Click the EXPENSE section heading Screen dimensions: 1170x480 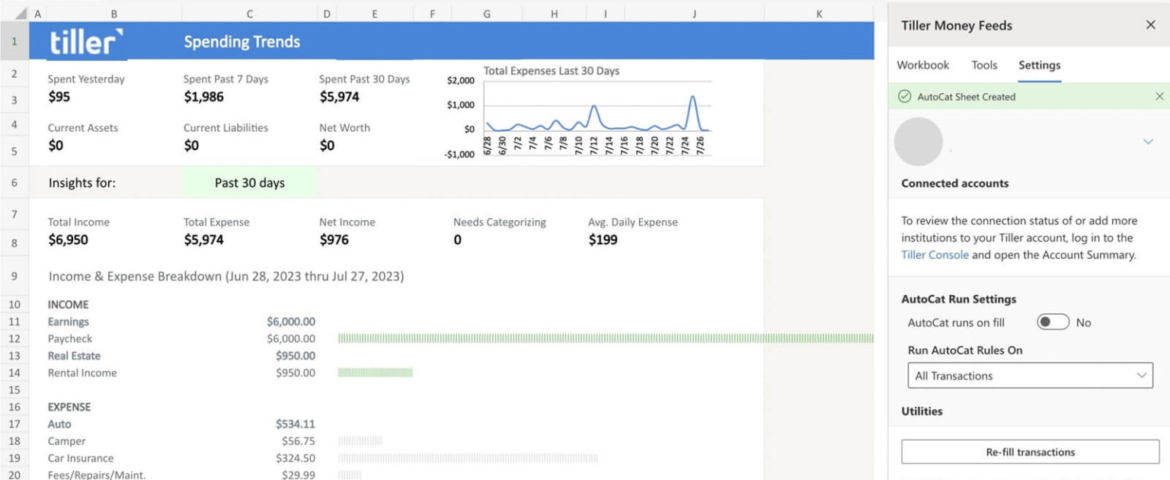point(69,407)
